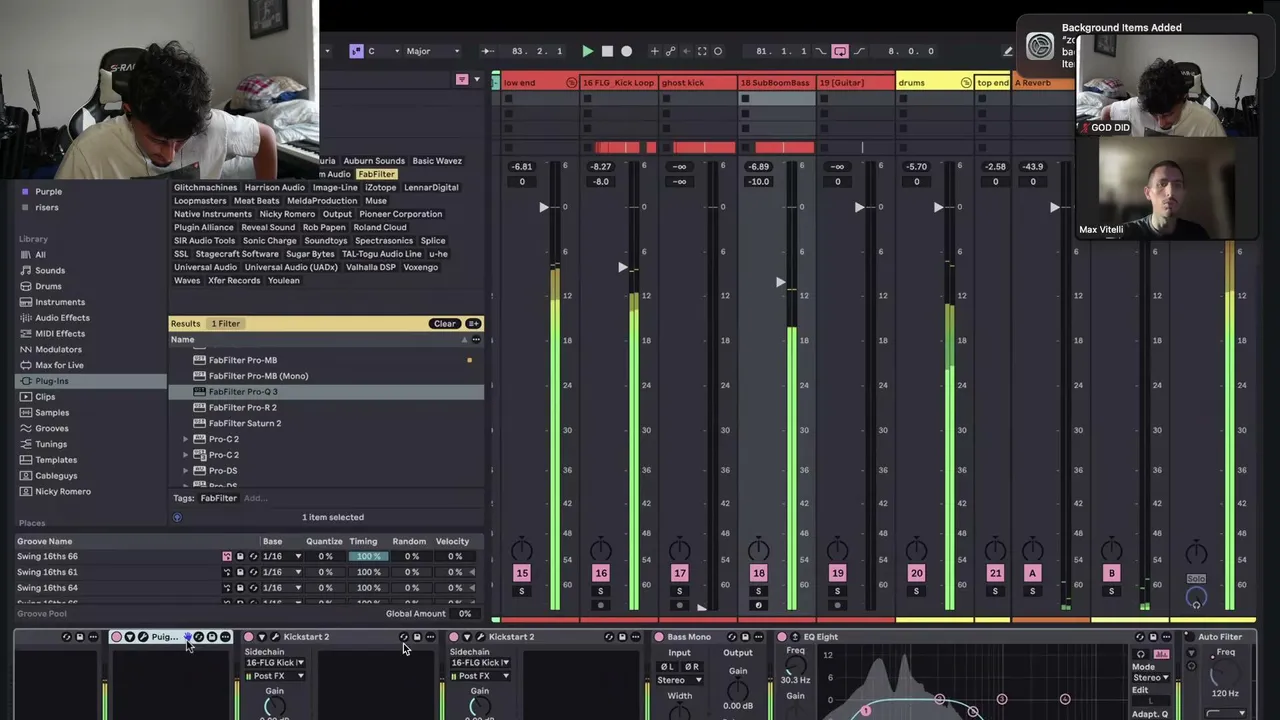Viewport: 1280px width, 720px height.
Task: Click the Punch-In switch icon
Action: pos(821,51)
